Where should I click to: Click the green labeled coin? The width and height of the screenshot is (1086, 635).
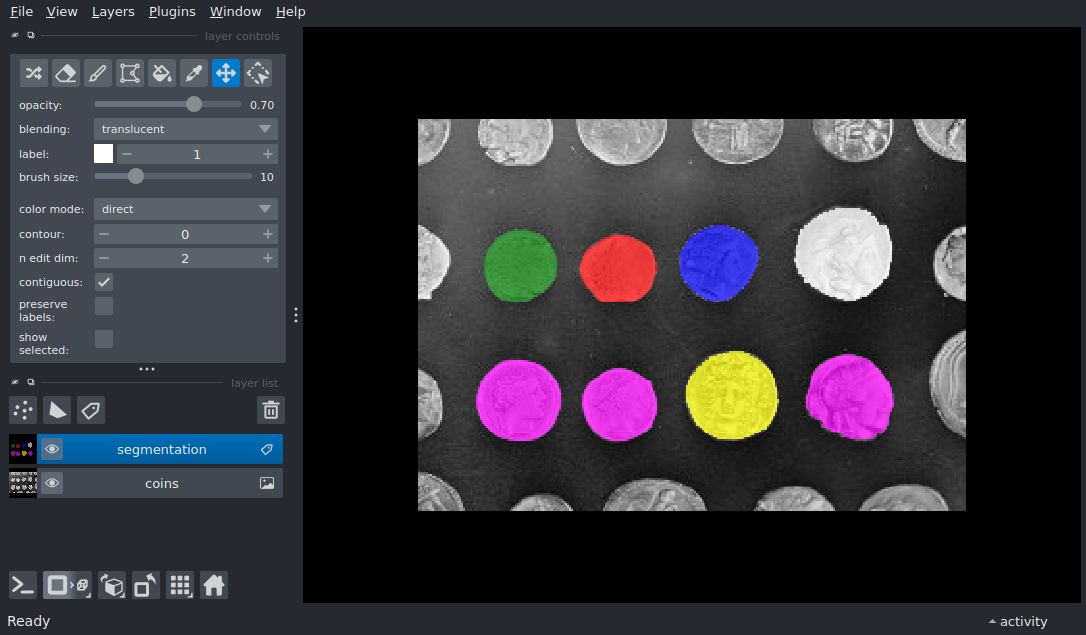[x=520, y=266]
